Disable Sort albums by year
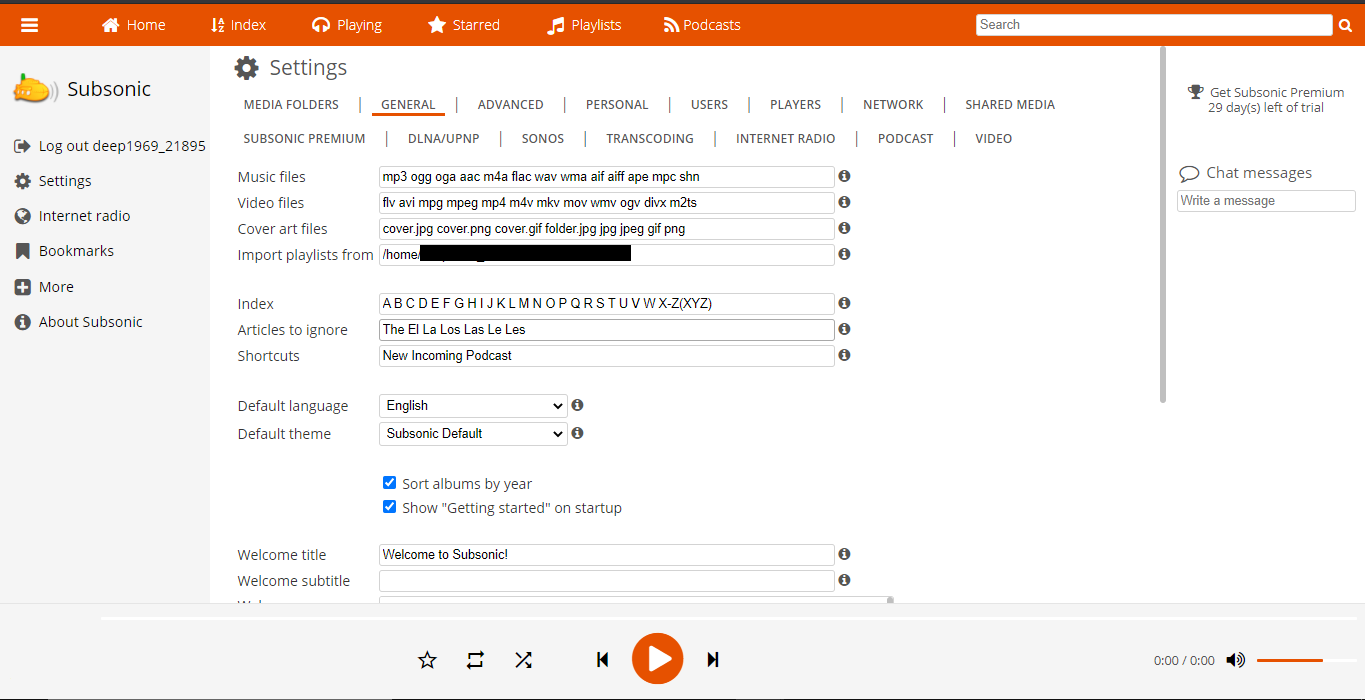 (389, 482)
